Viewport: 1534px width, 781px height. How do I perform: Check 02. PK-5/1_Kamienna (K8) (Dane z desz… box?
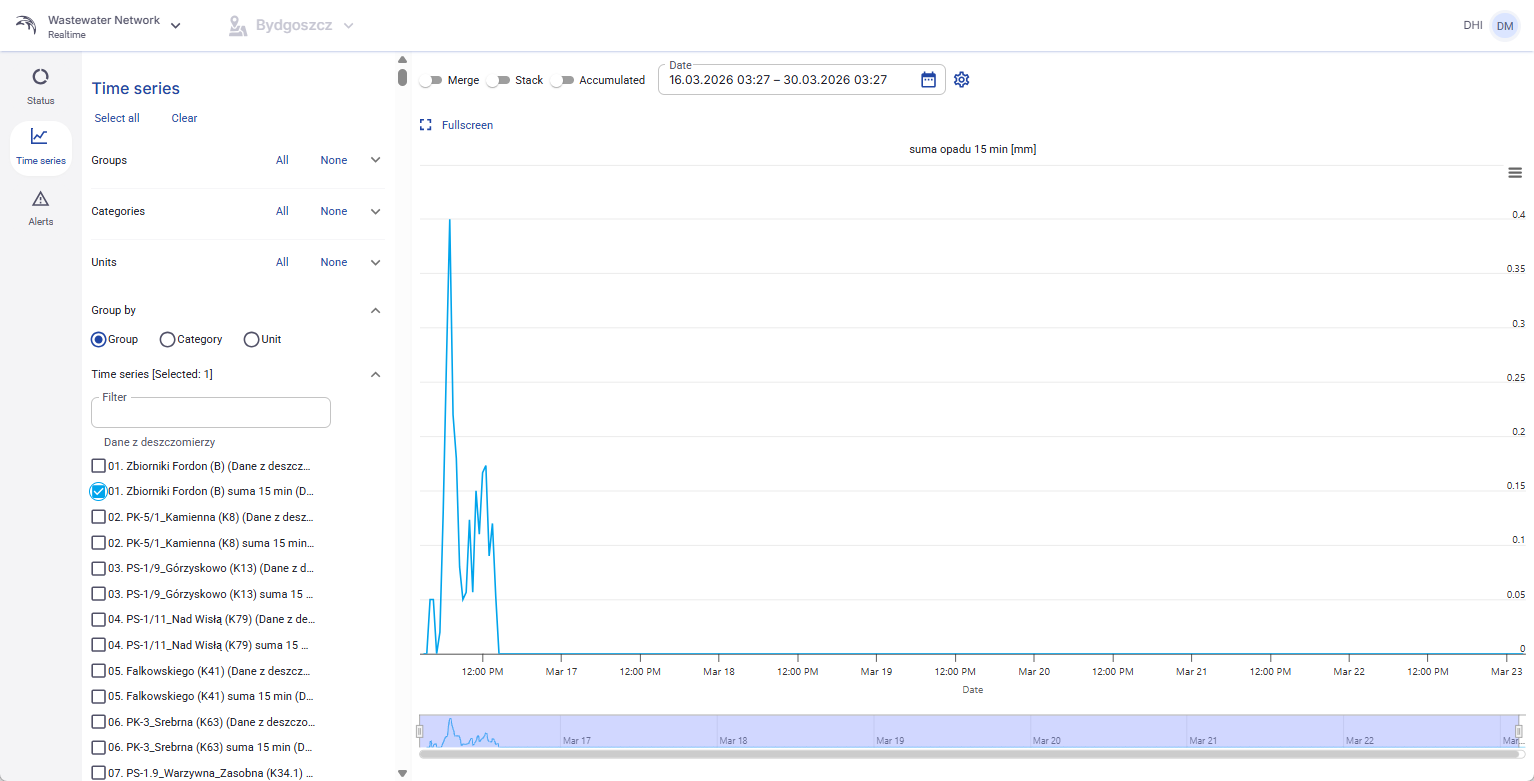tap(98, 517)
